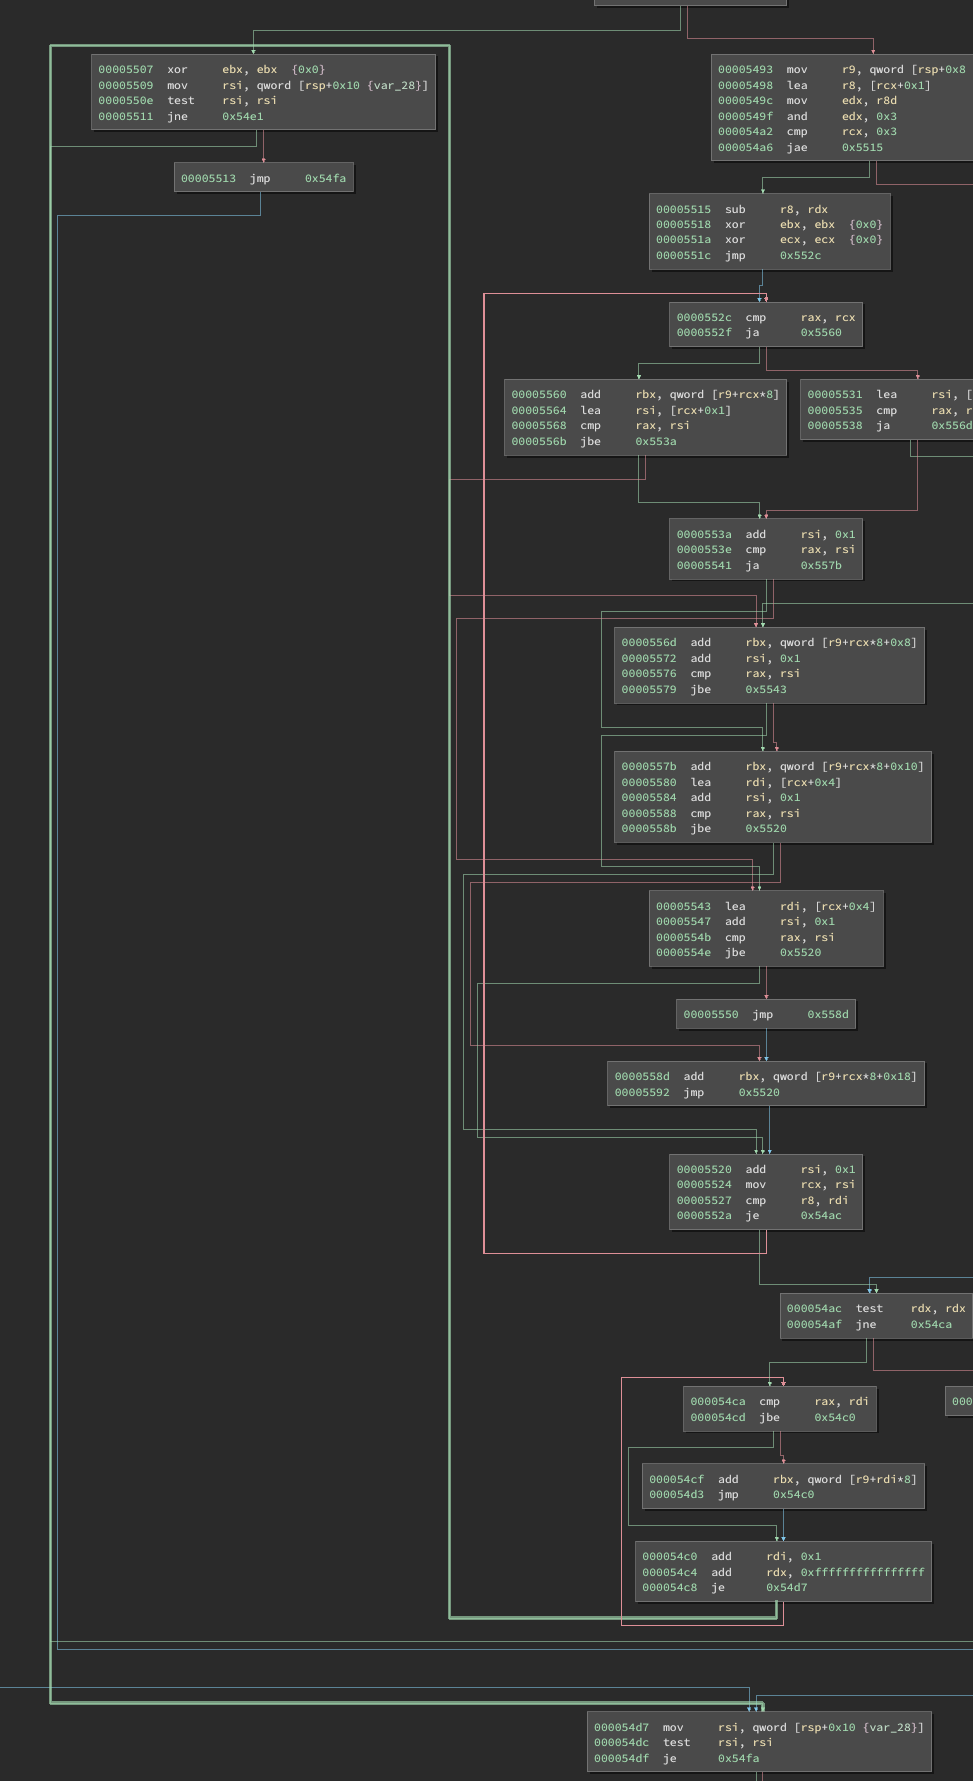Follow the jmp target 0x558d

(x=827, y=1014)
